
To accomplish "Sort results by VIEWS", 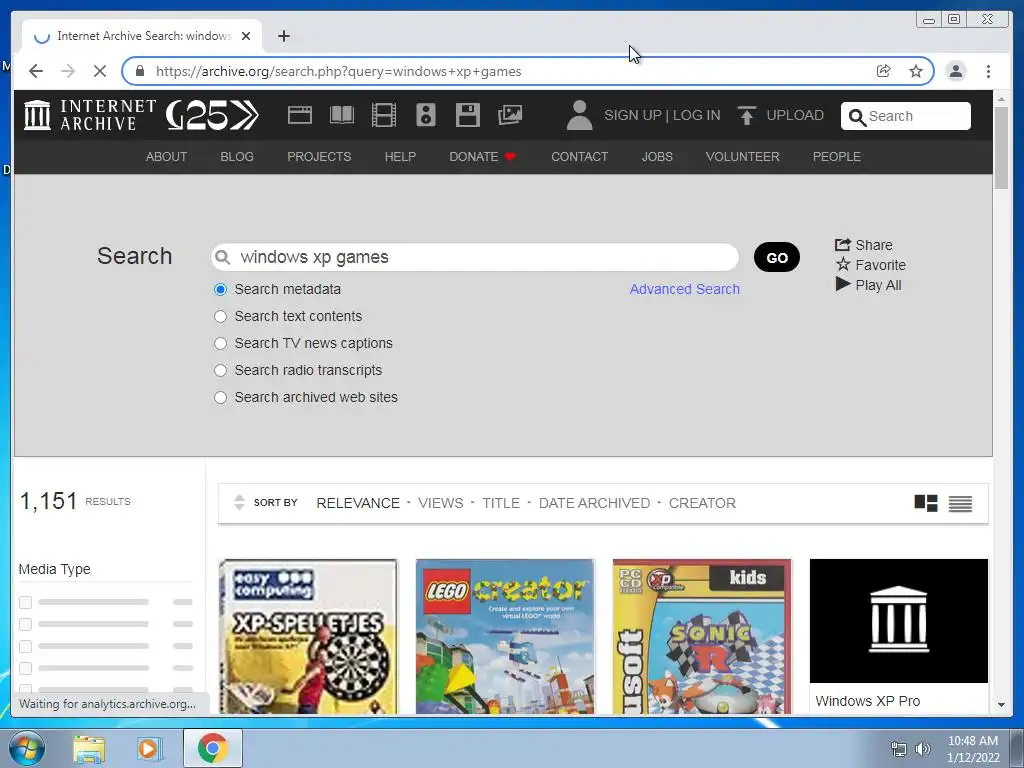I will click(441, 503).
